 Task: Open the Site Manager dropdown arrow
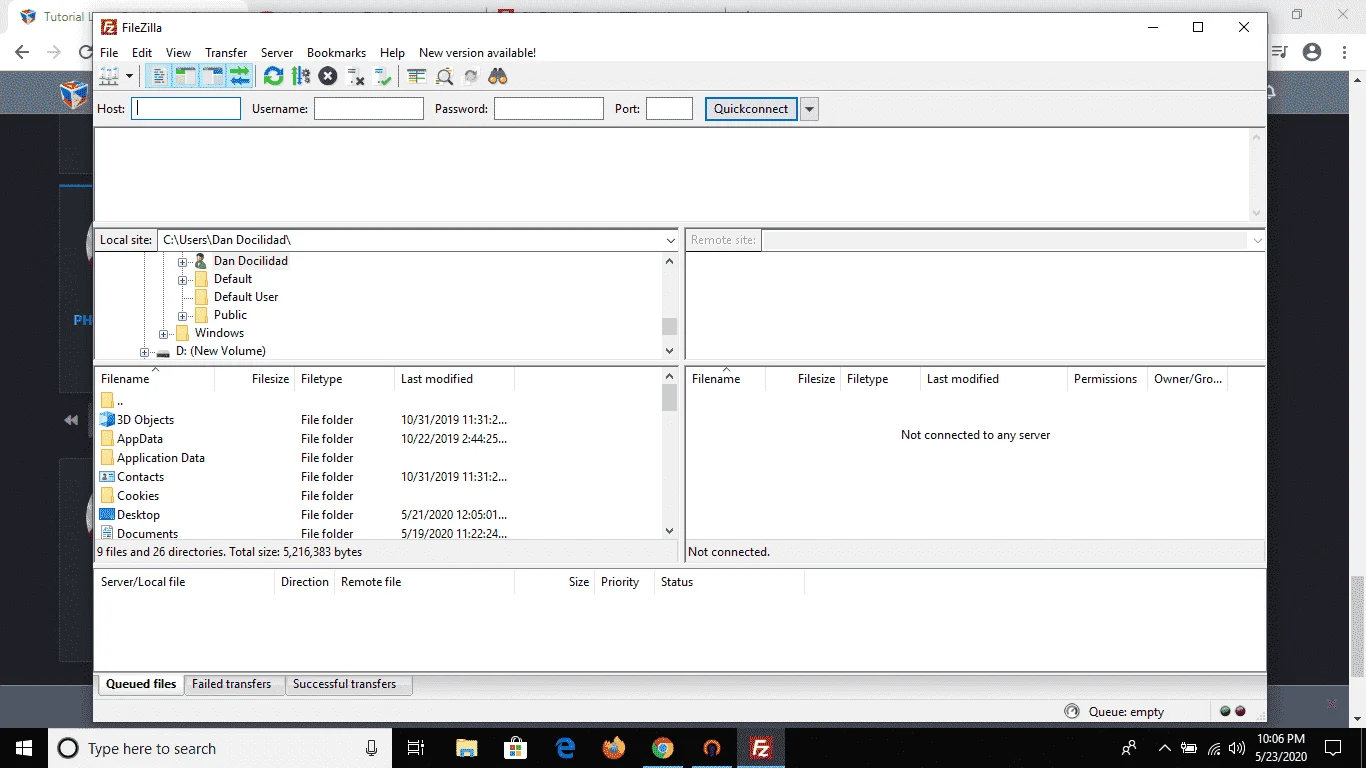[x=129, y=76]
